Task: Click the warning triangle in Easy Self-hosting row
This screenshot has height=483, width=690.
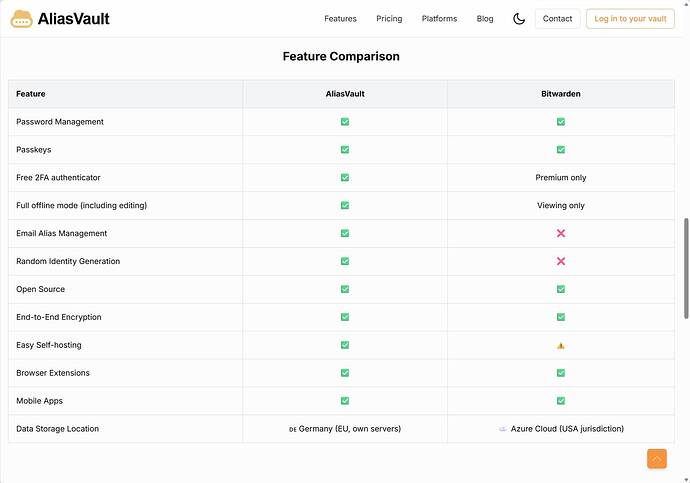Action: pyautogui.click(x=561, y=346)
